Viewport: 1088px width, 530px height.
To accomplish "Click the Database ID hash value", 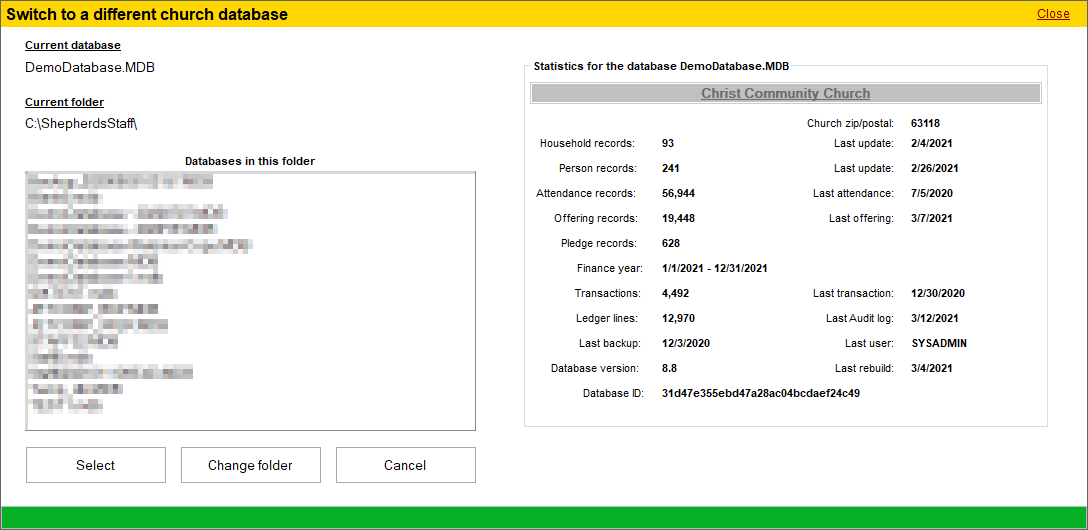I will [x=760, y=393].
